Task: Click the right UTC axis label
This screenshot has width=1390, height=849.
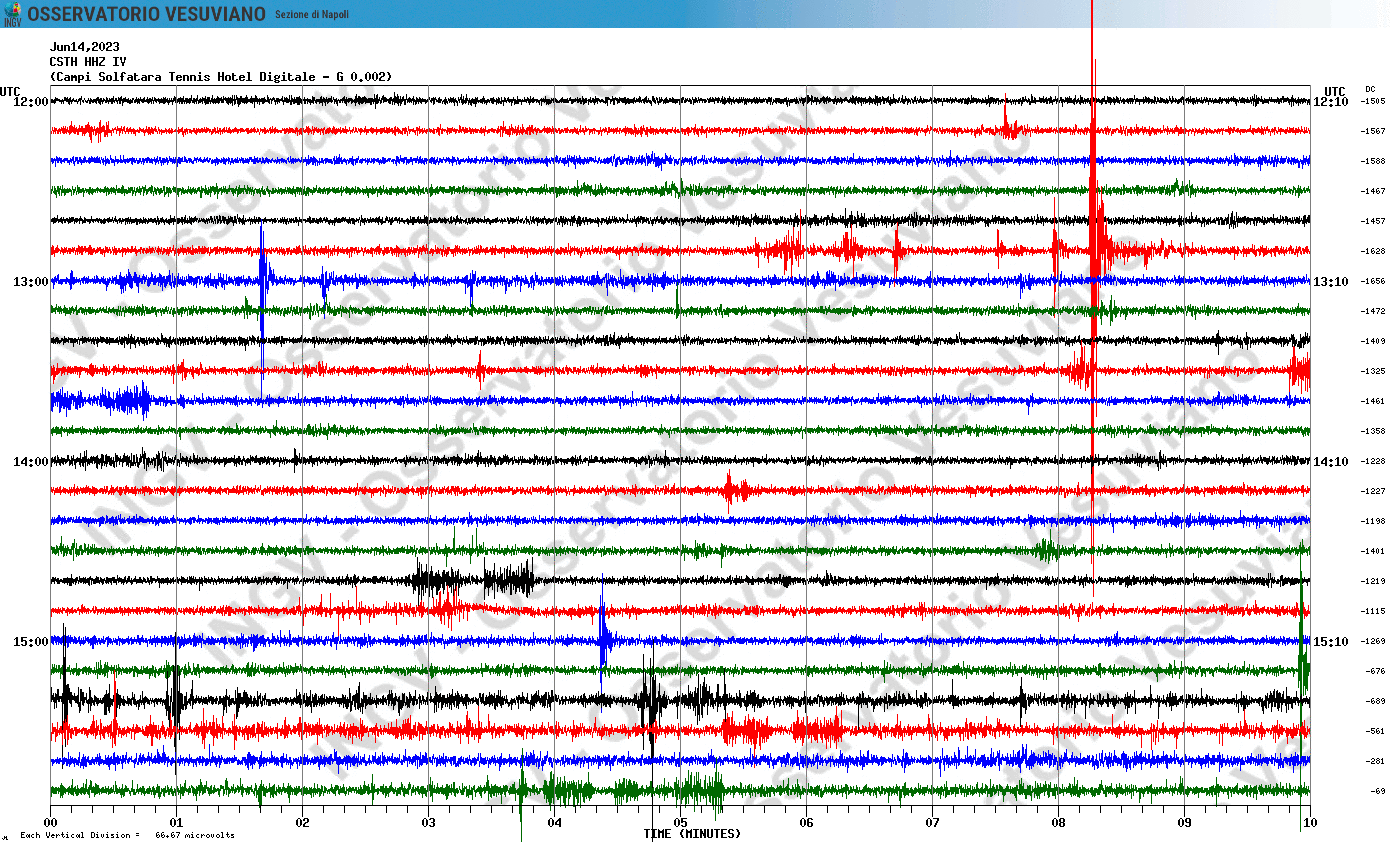Action: (1334, 91)
